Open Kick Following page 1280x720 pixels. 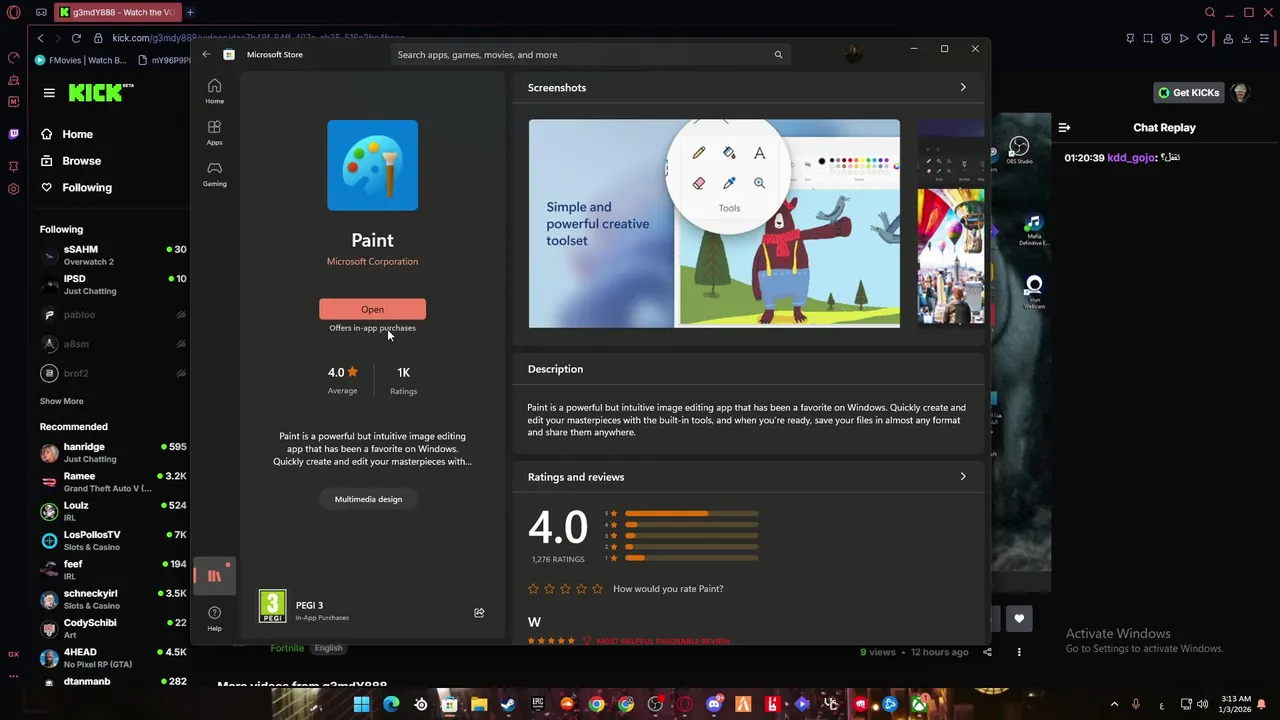tap(75, 188)
